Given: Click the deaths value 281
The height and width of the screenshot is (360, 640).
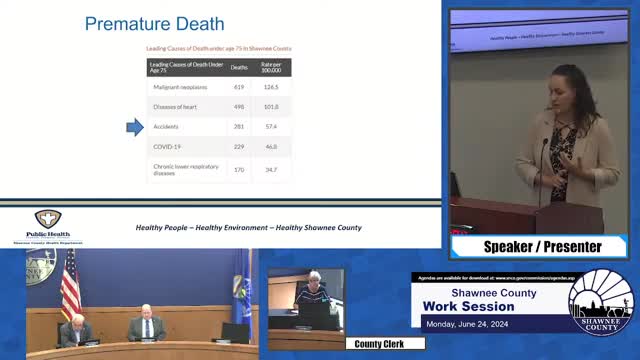Looking at the screenshot, I should 239,127.
